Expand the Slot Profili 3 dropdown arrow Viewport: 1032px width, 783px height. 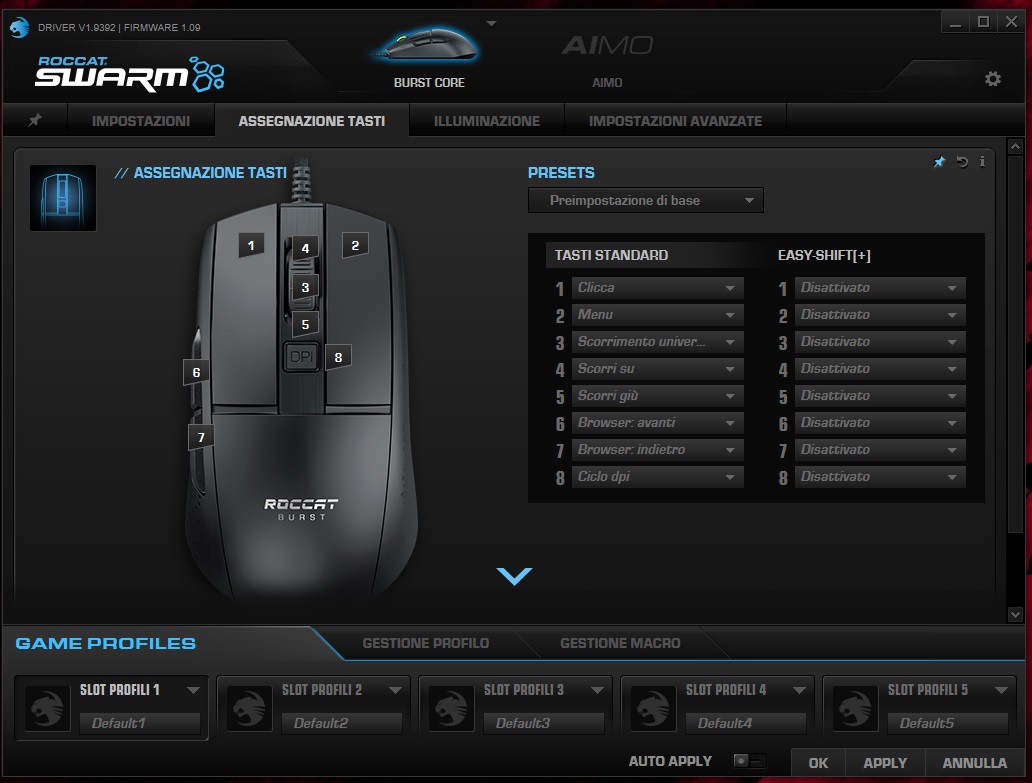click(x=597, y=690)
